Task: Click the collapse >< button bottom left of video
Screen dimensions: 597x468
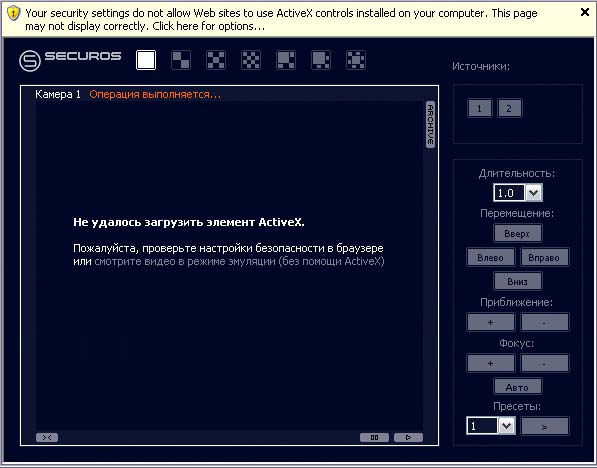Action: point(47,438)
